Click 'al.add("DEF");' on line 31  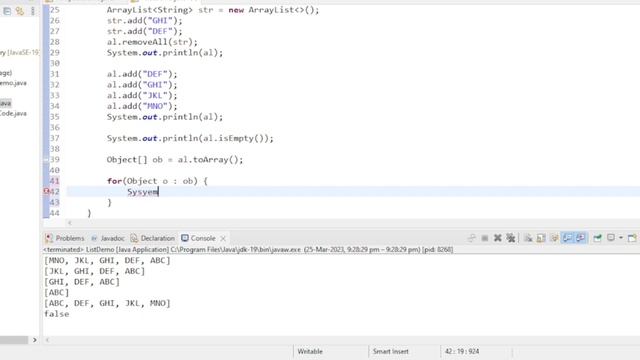tap(142, 74)
